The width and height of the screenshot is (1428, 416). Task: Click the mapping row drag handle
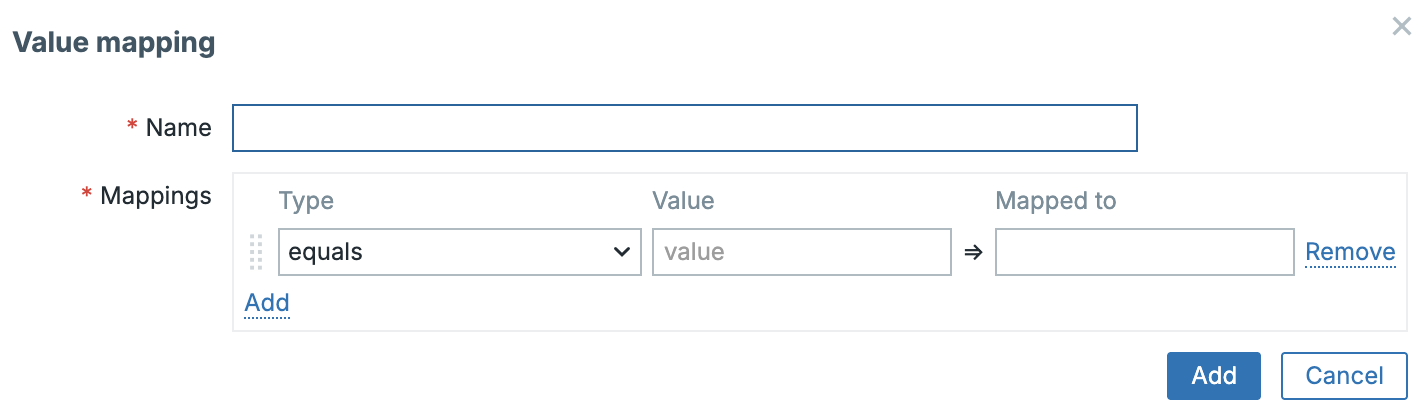click(x=256, y=252)
